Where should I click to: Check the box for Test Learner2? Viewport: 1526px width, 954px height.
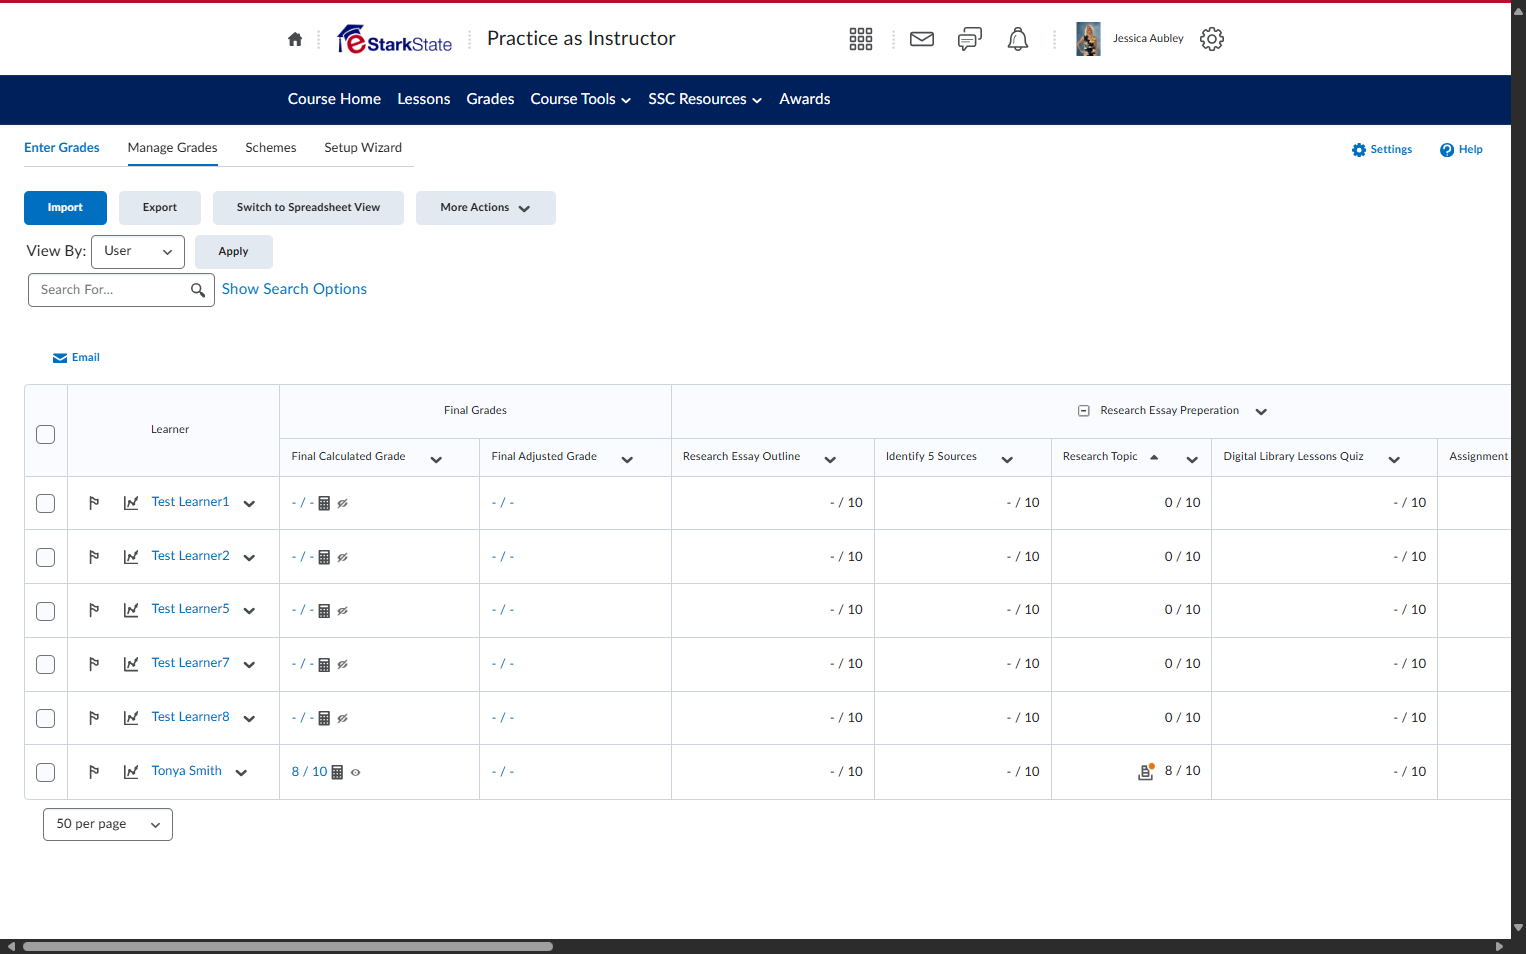coord(45,557)
